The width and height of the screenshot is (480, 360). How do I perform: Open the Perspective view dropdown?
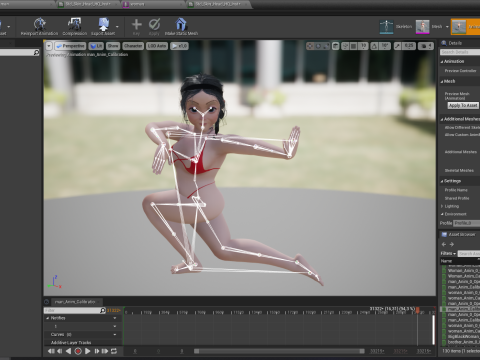(70, 46)
